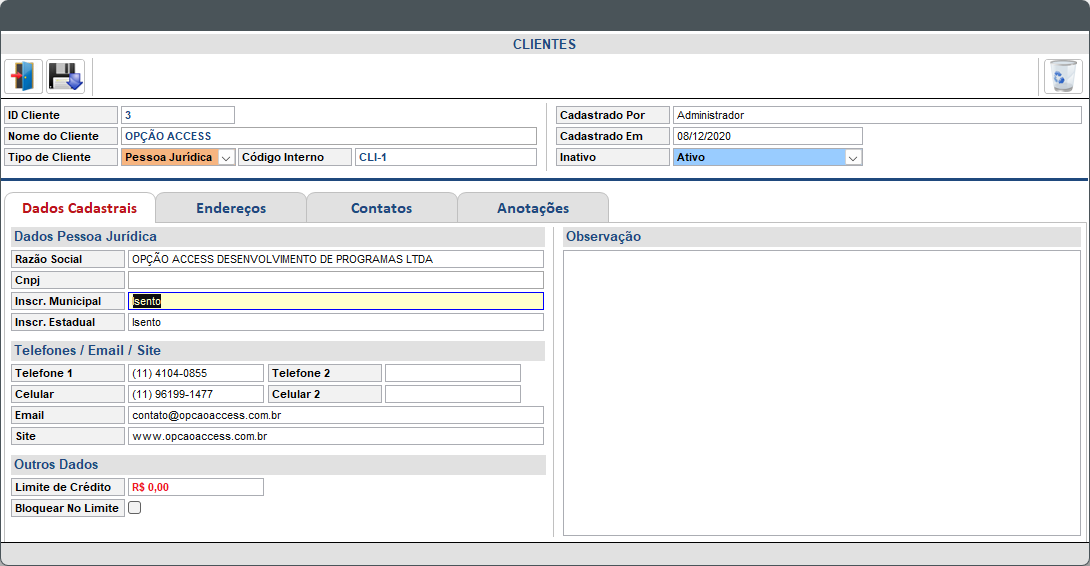Click the Dados Pessoa Jurídica heading
Screen dimensions: 1090x566
[x=86, y=236]
